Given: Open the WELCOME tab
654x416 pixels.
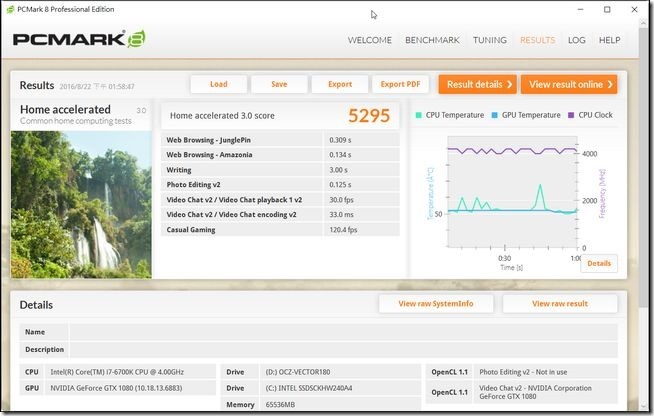Looking at the screenshot, I should 370,40.
